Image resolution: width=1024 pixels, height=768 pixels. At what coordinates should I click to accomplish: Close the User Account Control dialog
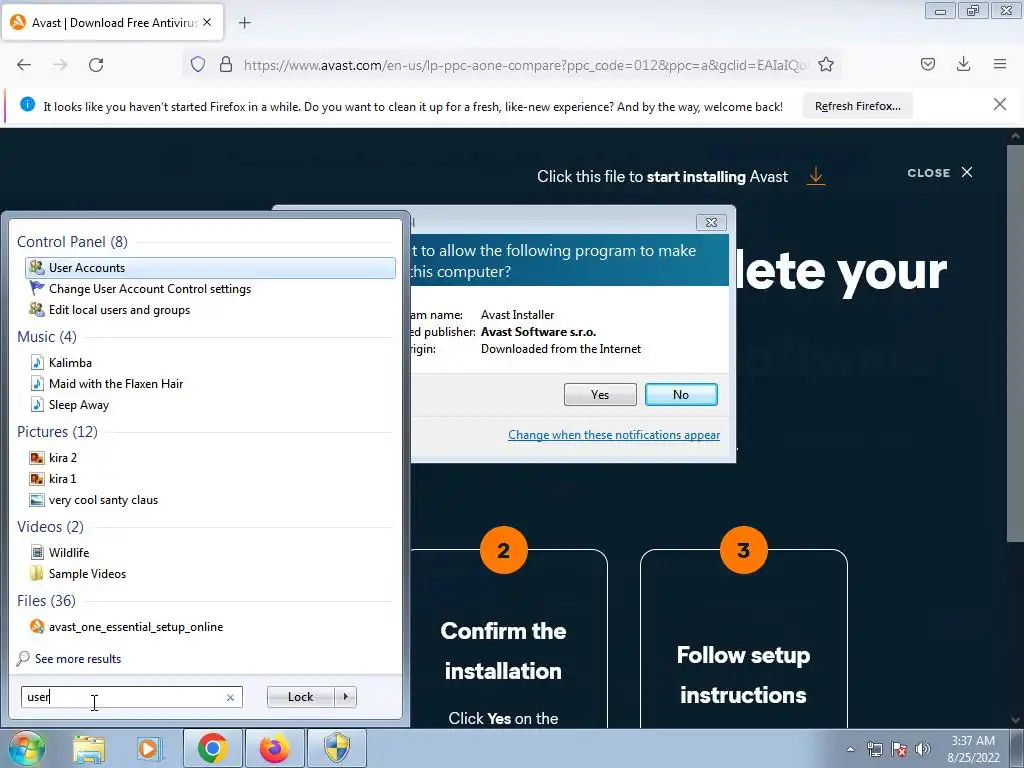click(x=711, y=222)
